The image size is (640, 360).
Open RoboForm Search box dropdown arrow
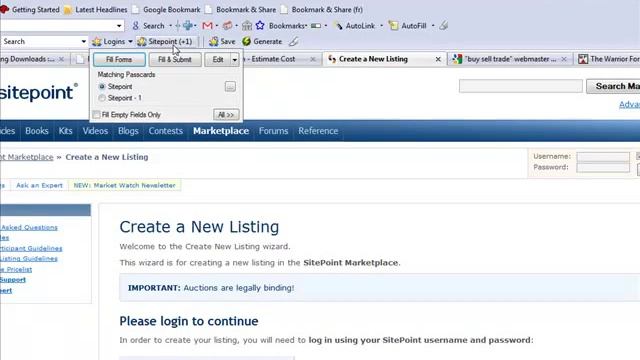(x=84, y=41)
